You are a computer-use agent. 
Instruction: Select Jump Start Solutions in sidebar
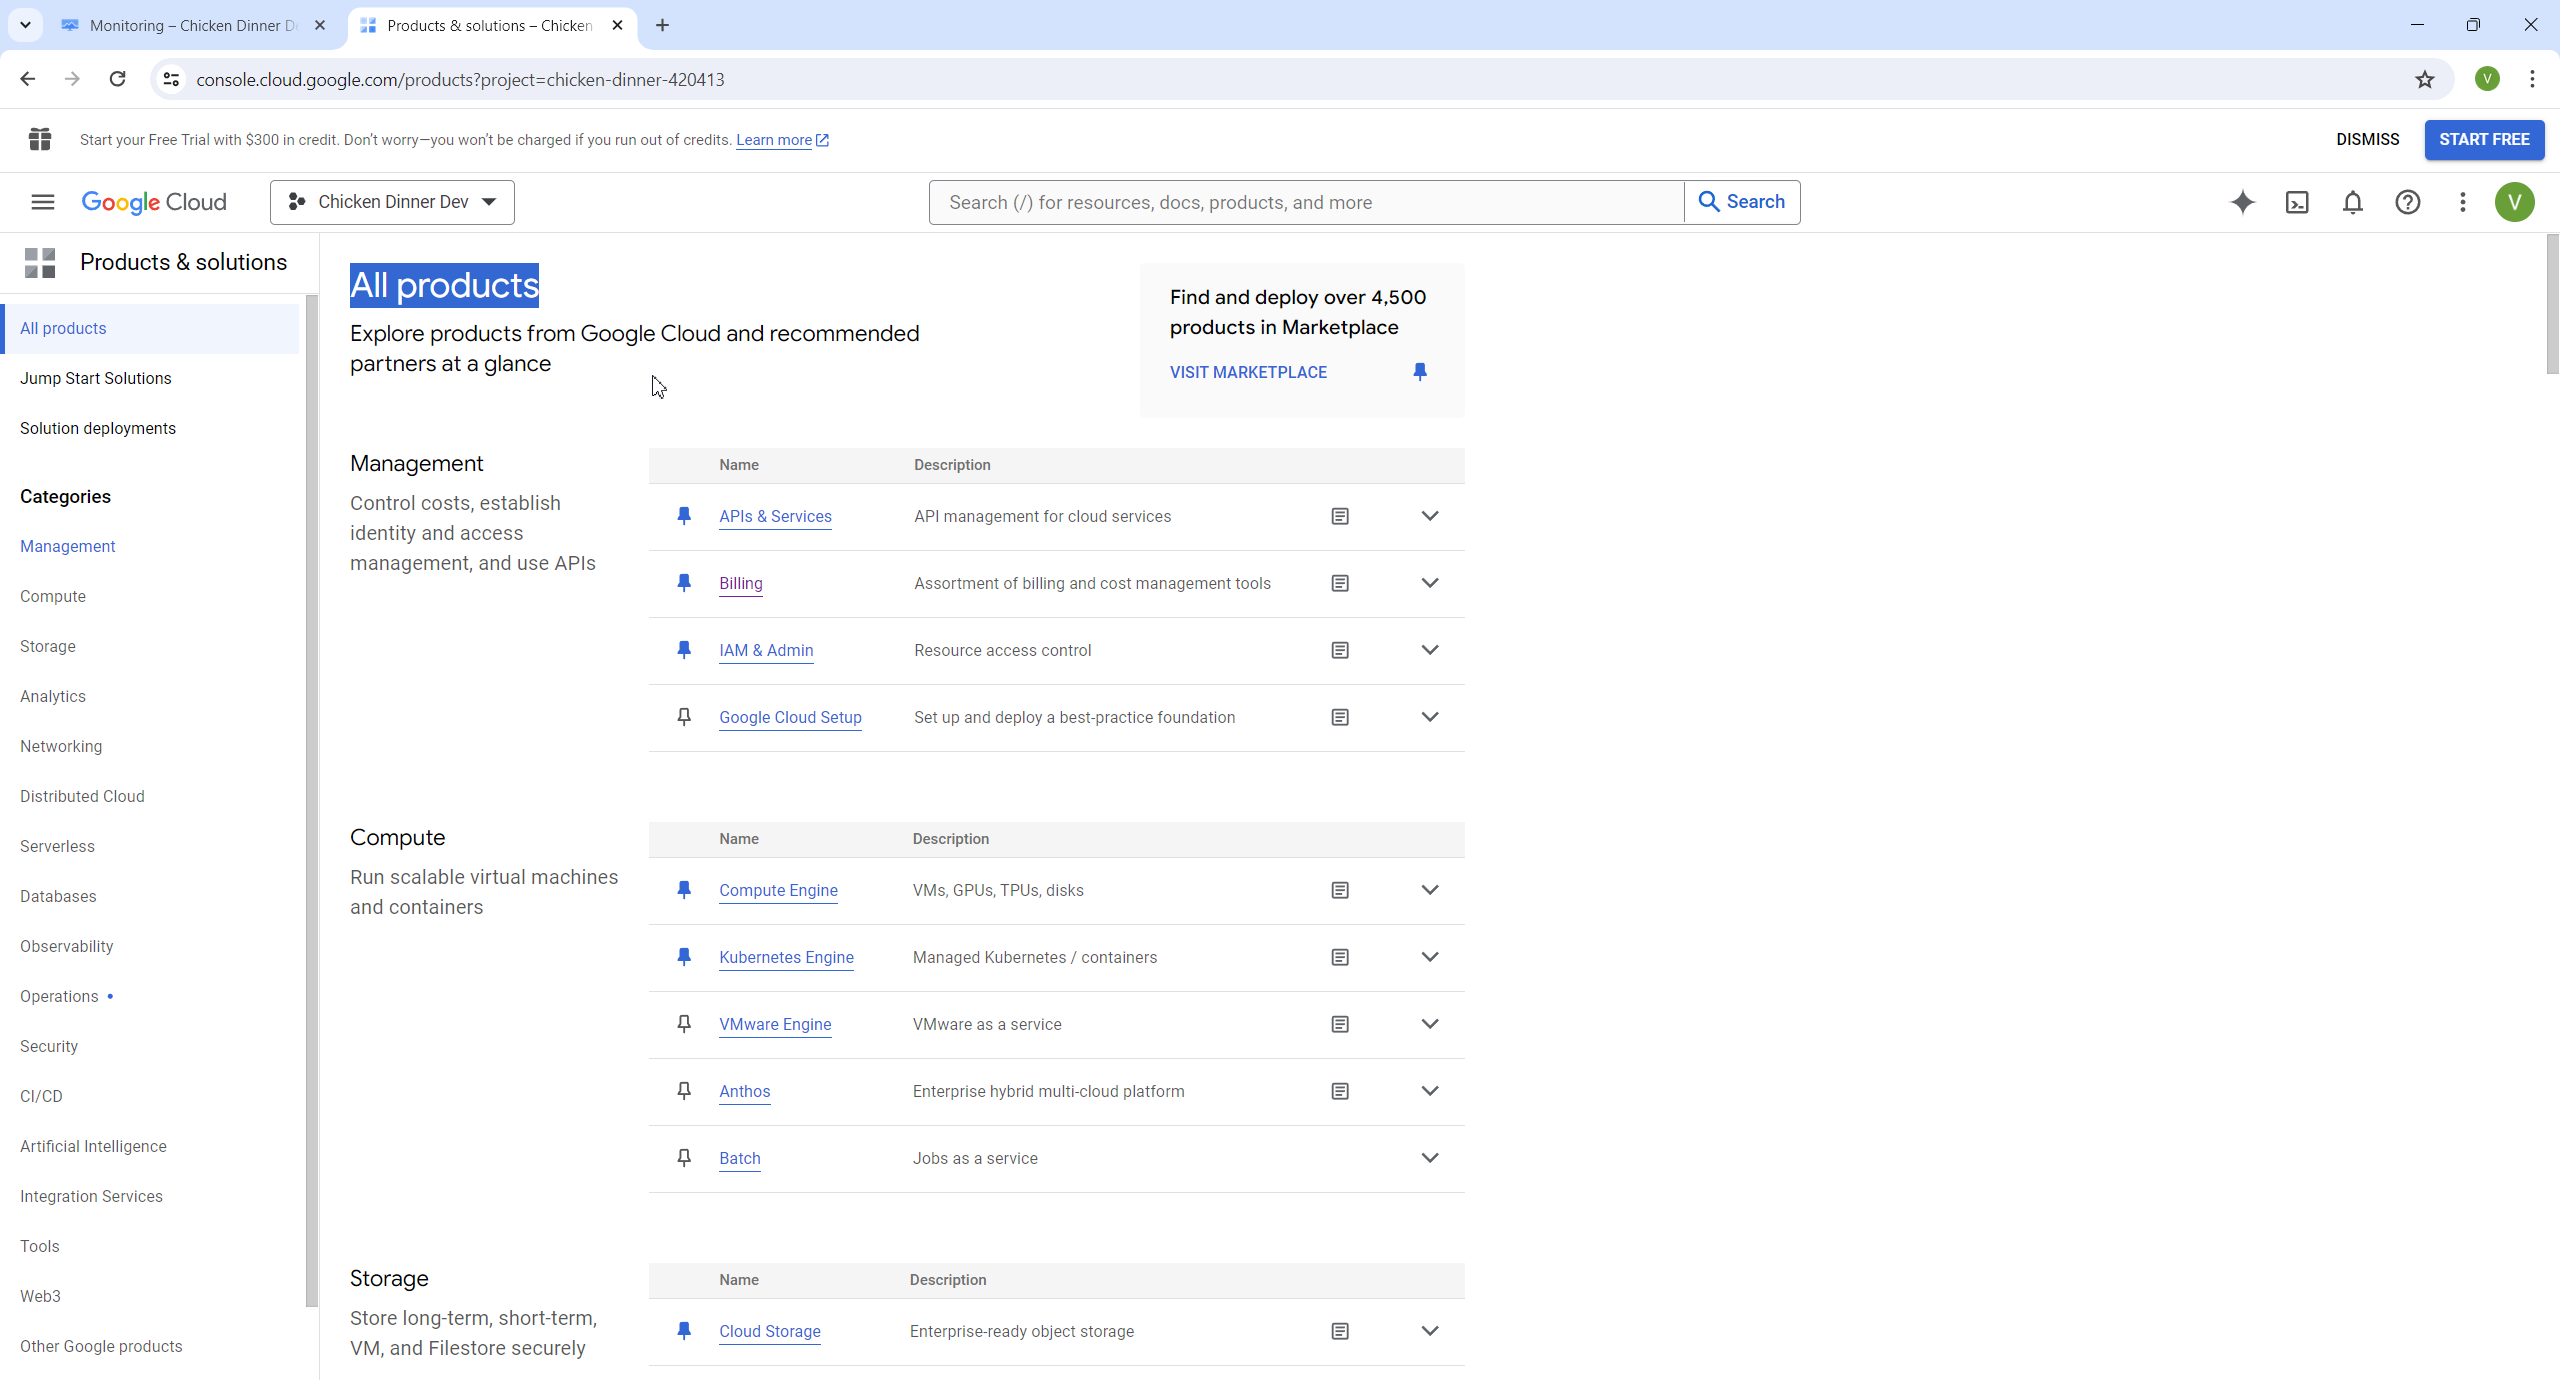point(96,378)
